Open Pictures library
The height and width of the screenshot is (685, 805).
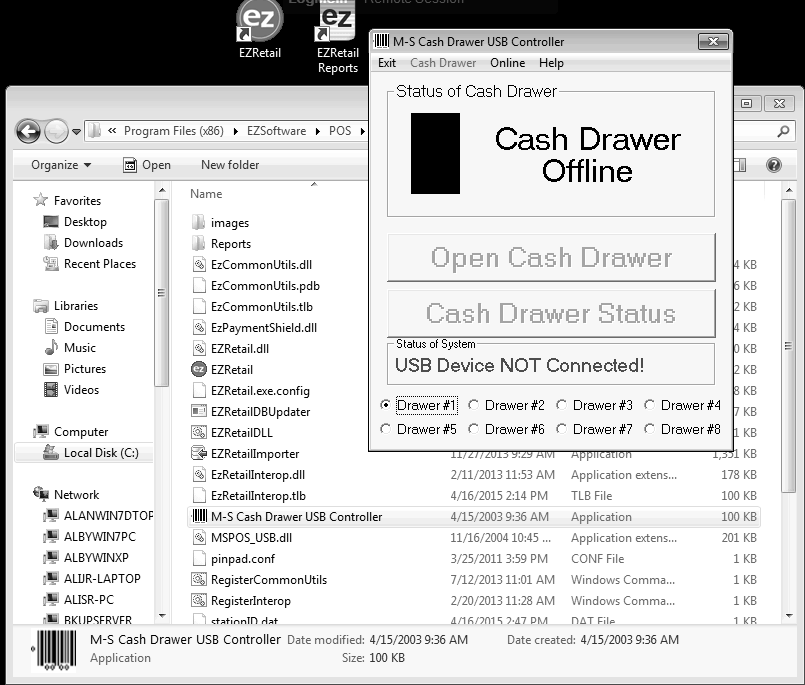[75, 369]
